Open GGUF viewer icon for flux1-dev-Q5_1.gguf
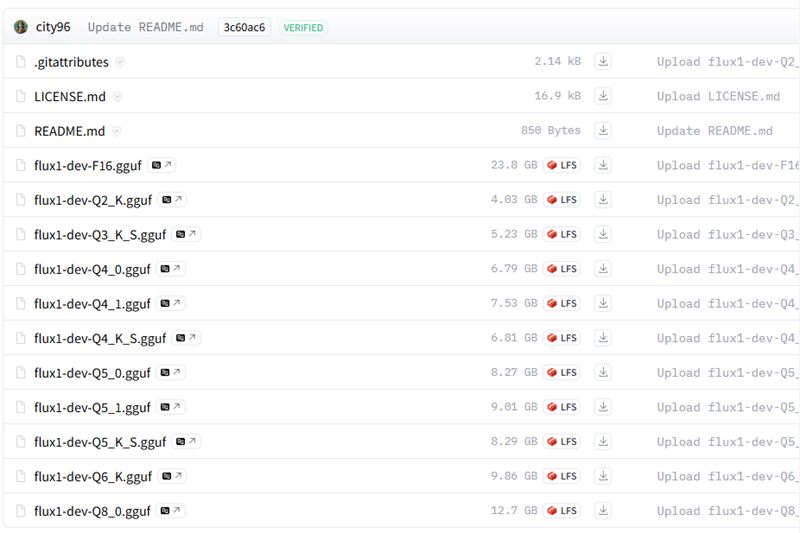The height and width of the screenshot is (533, 800). click(170, 407)
